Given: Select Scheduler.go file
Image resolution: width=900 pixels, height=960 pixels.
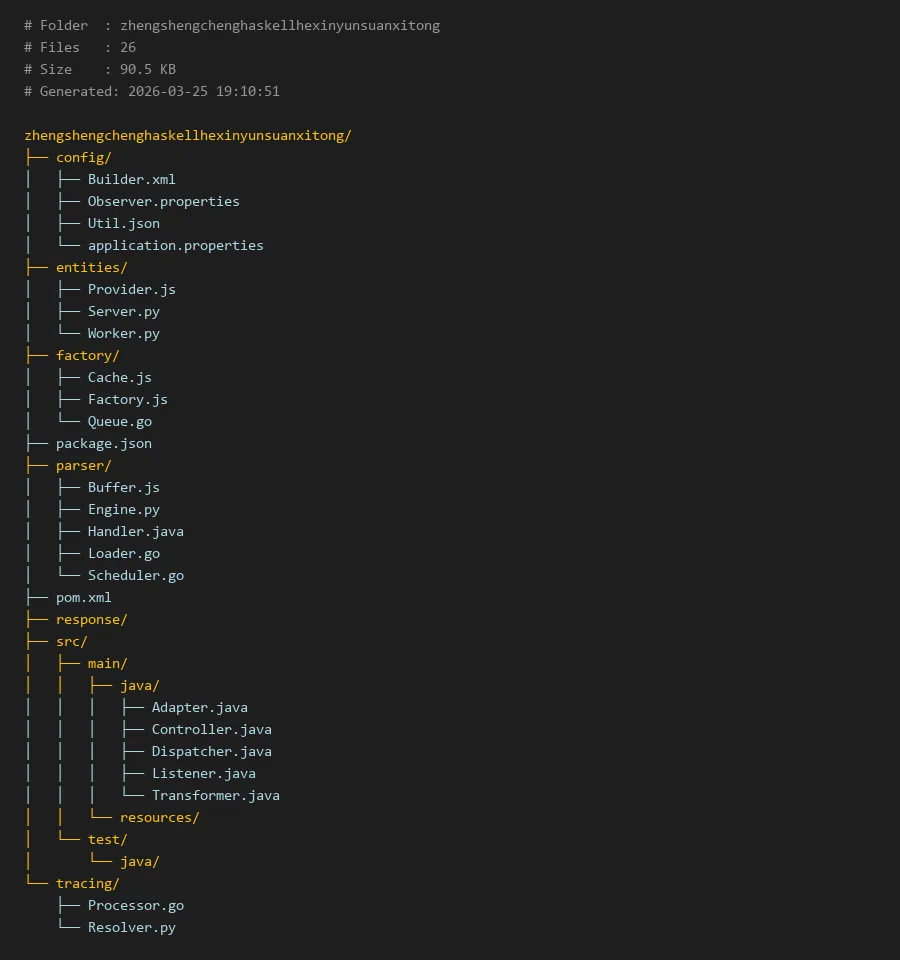Looking at the screenshot, I should click(135, 575).
